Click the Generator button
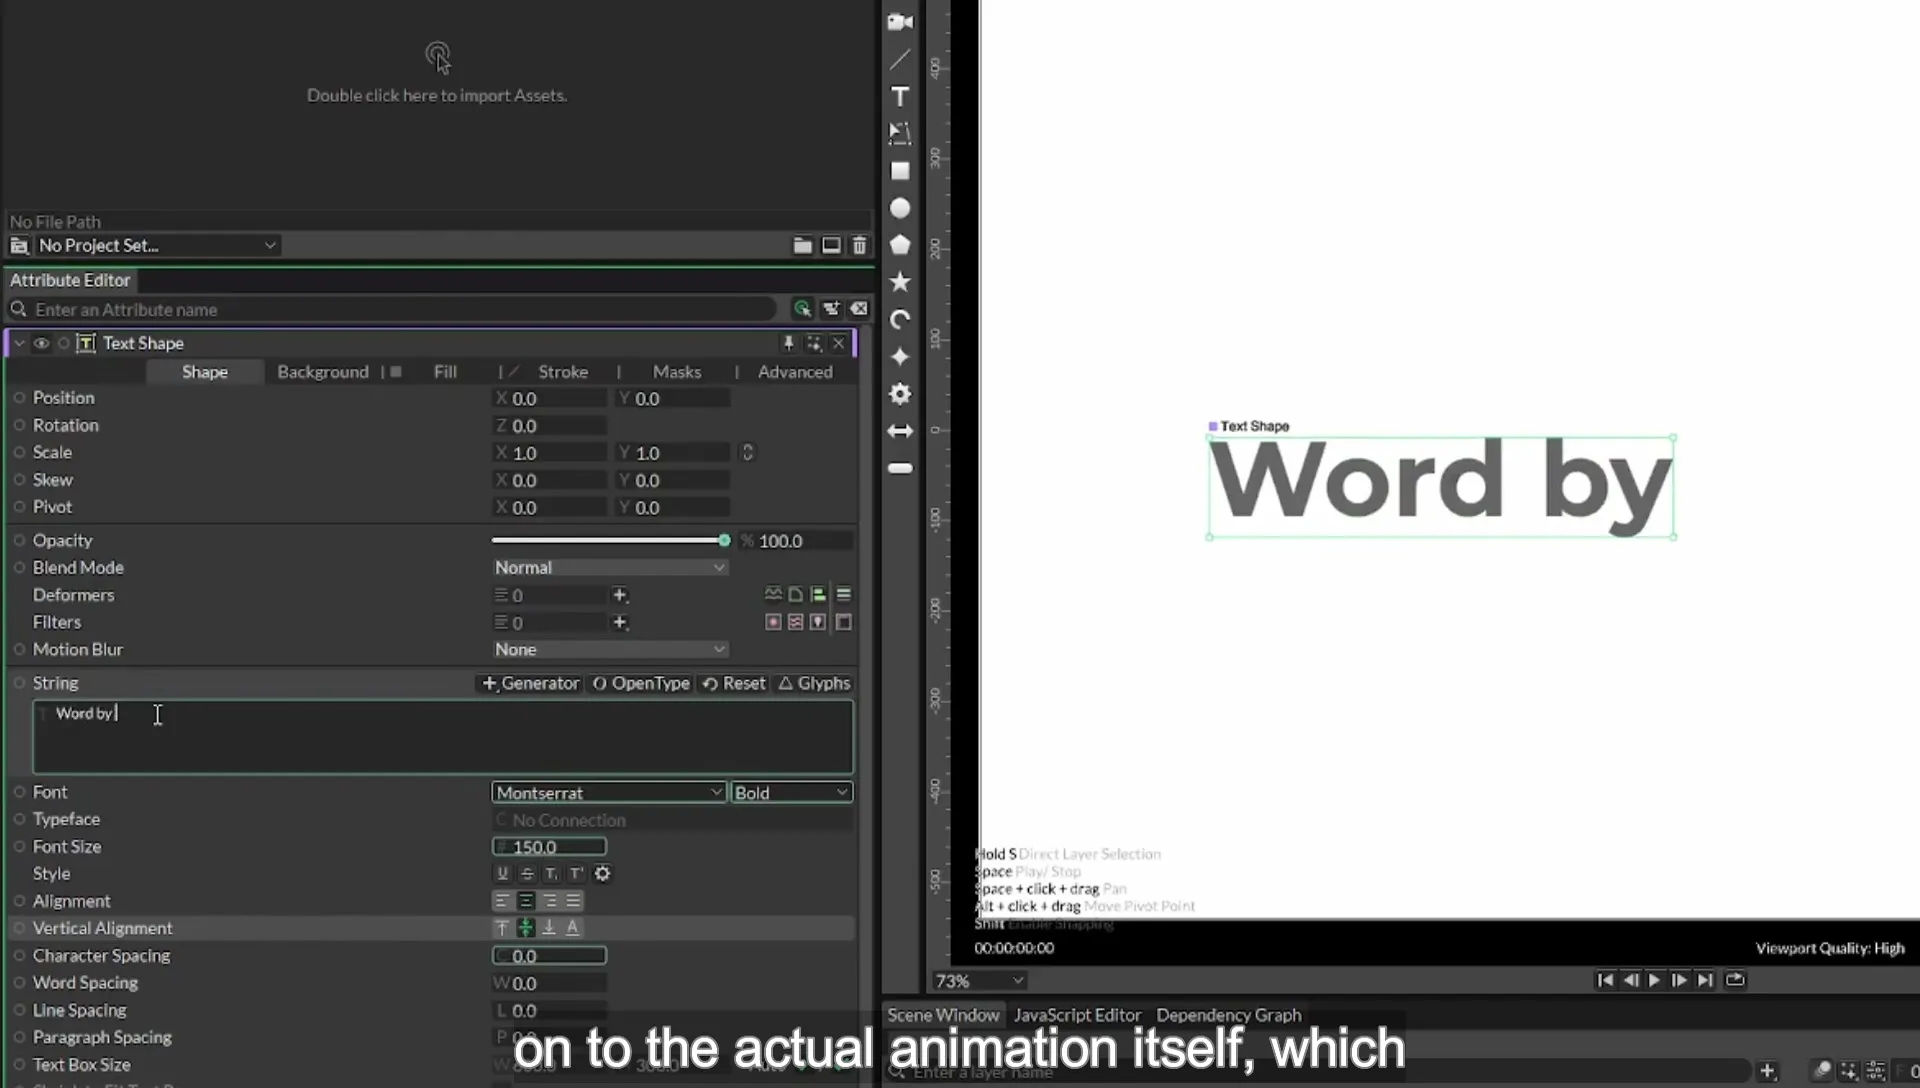1920x1088 pixels. pyautogui.click(x=531, y=683)
